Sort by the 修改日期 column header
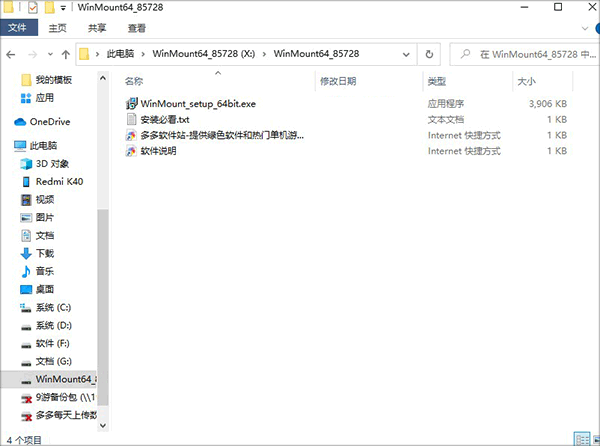 click(338, 81)
